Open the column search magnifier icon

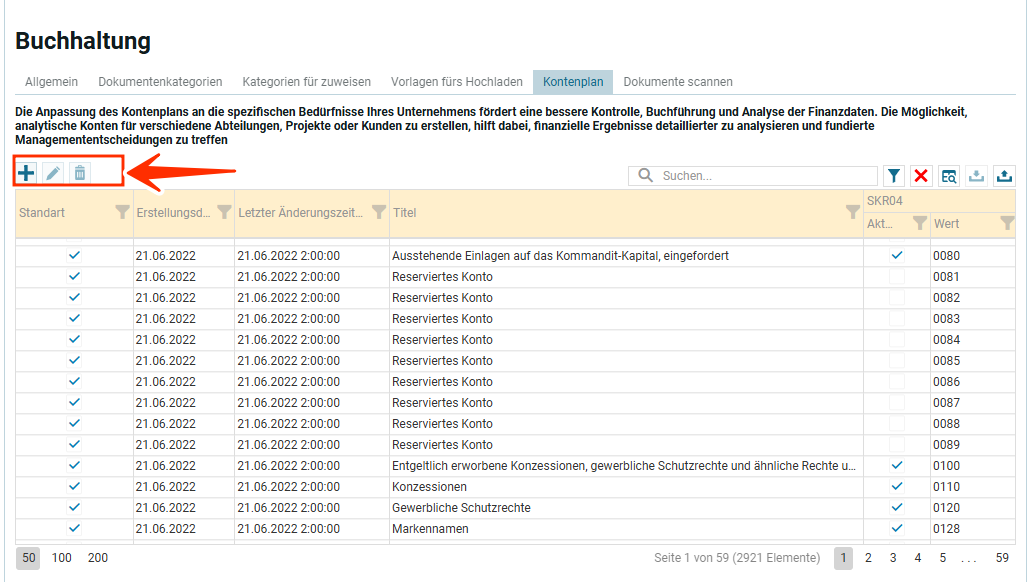pos(948,176)
